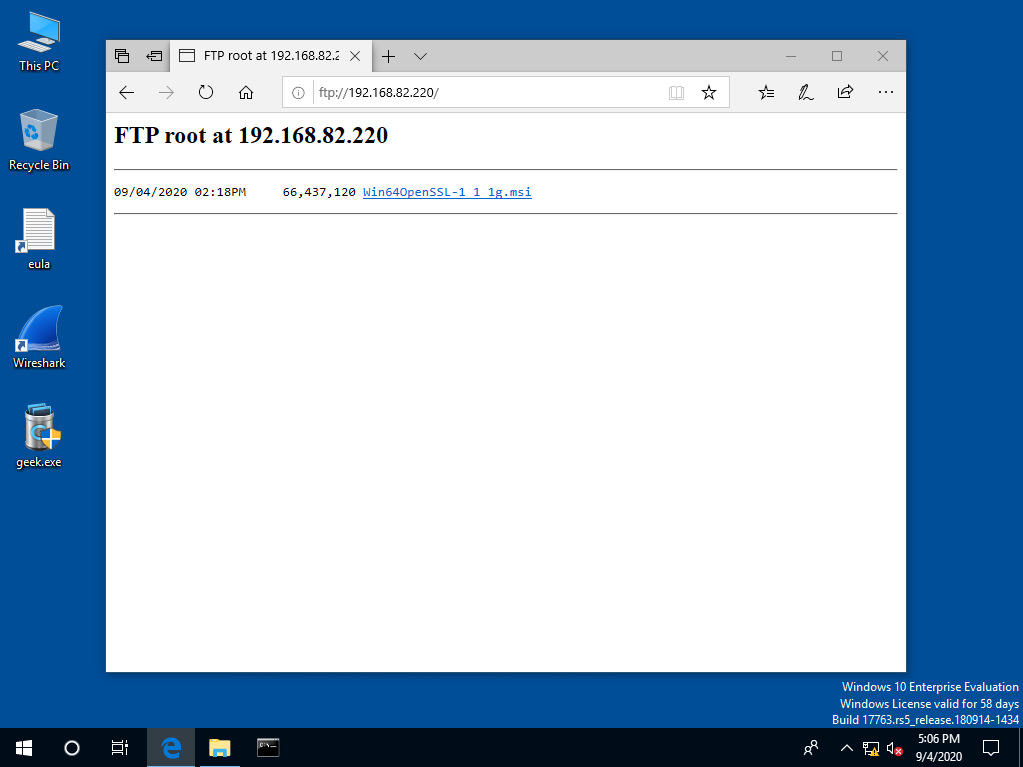Open Task View on taskbar
The width and height of the screenshot is (1023, 767).
coord(120,747)
